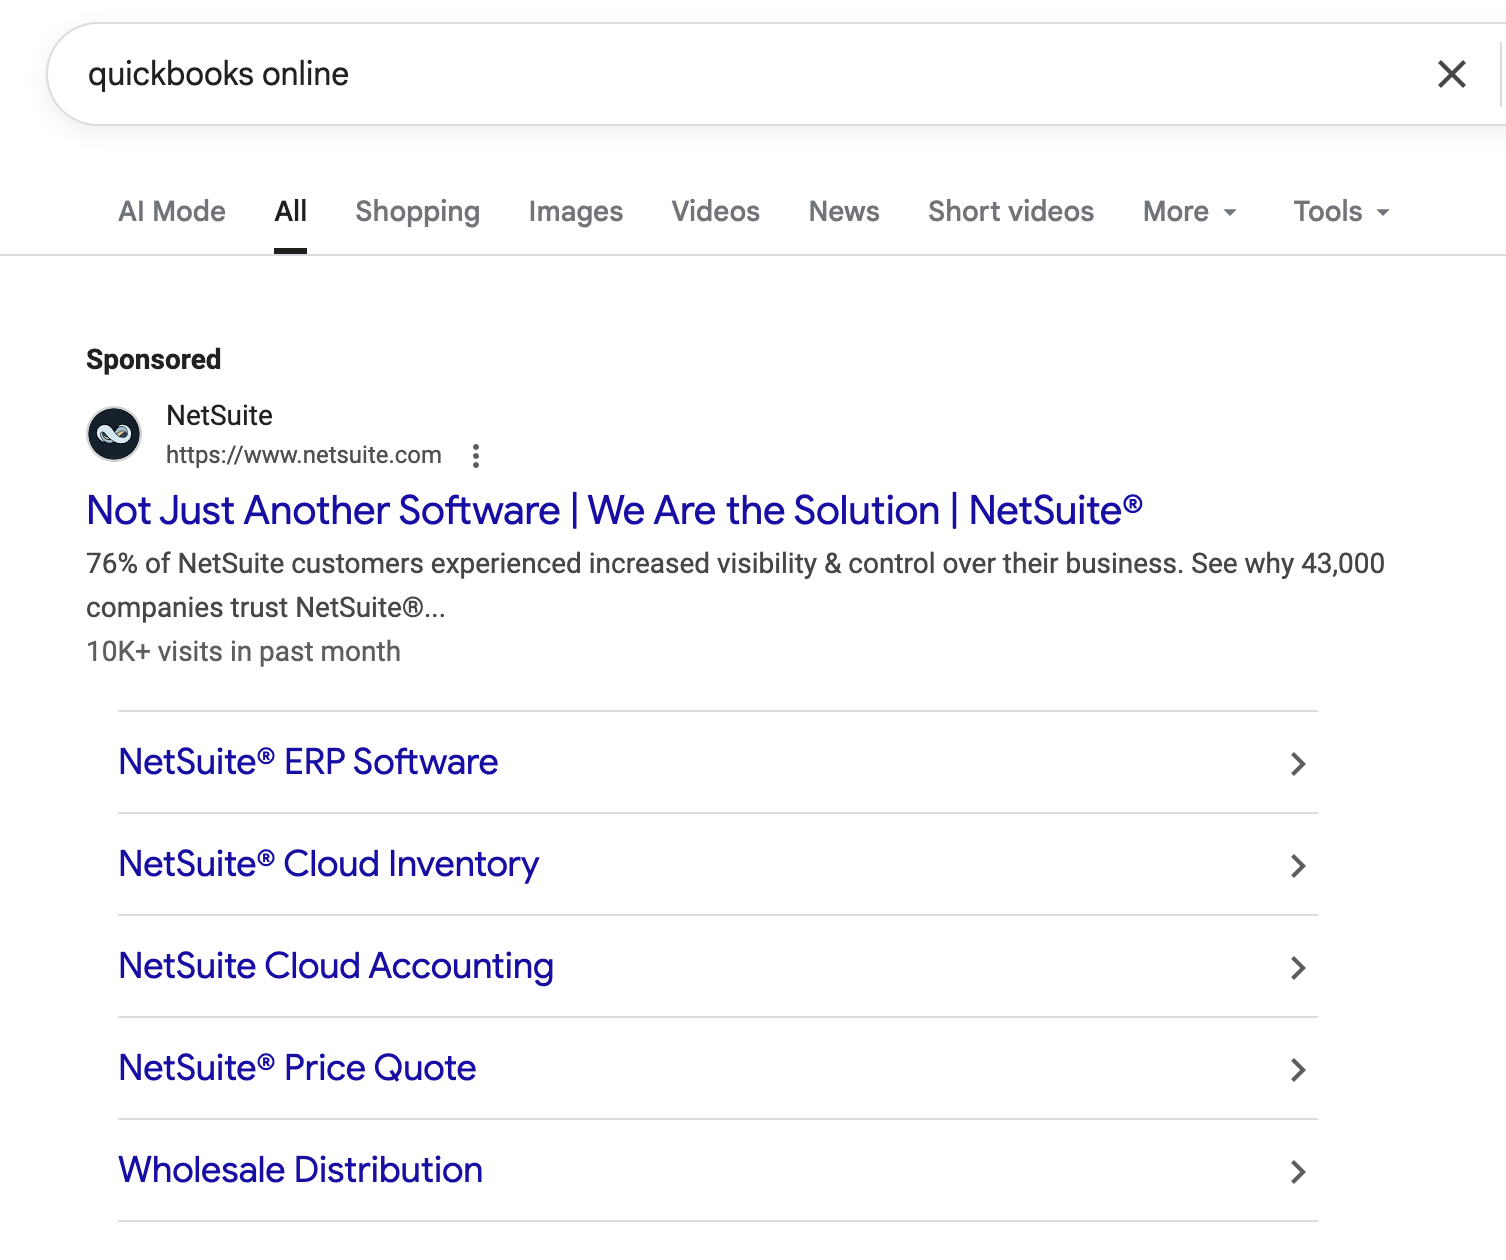This screenshot has width=1506, height=1260.
Task: Open the More dropdown in search filters
Action: coord(1190,212)
